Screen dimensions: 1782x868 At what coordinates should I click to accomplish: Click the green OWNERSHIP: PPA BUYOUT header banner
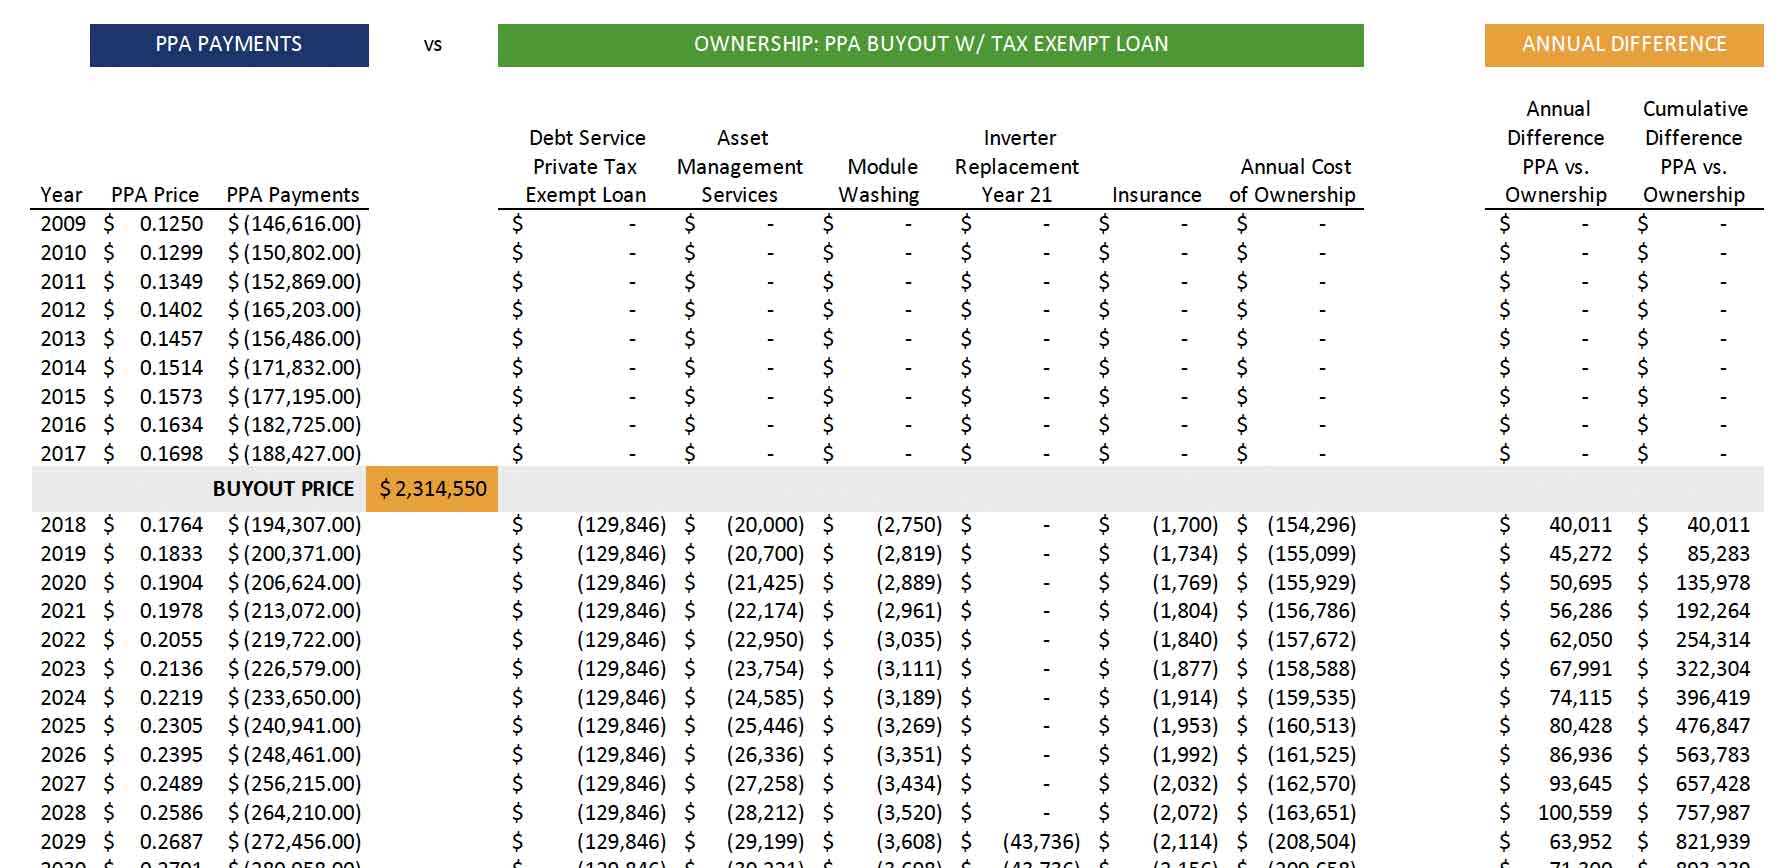[x=930, y=45]
